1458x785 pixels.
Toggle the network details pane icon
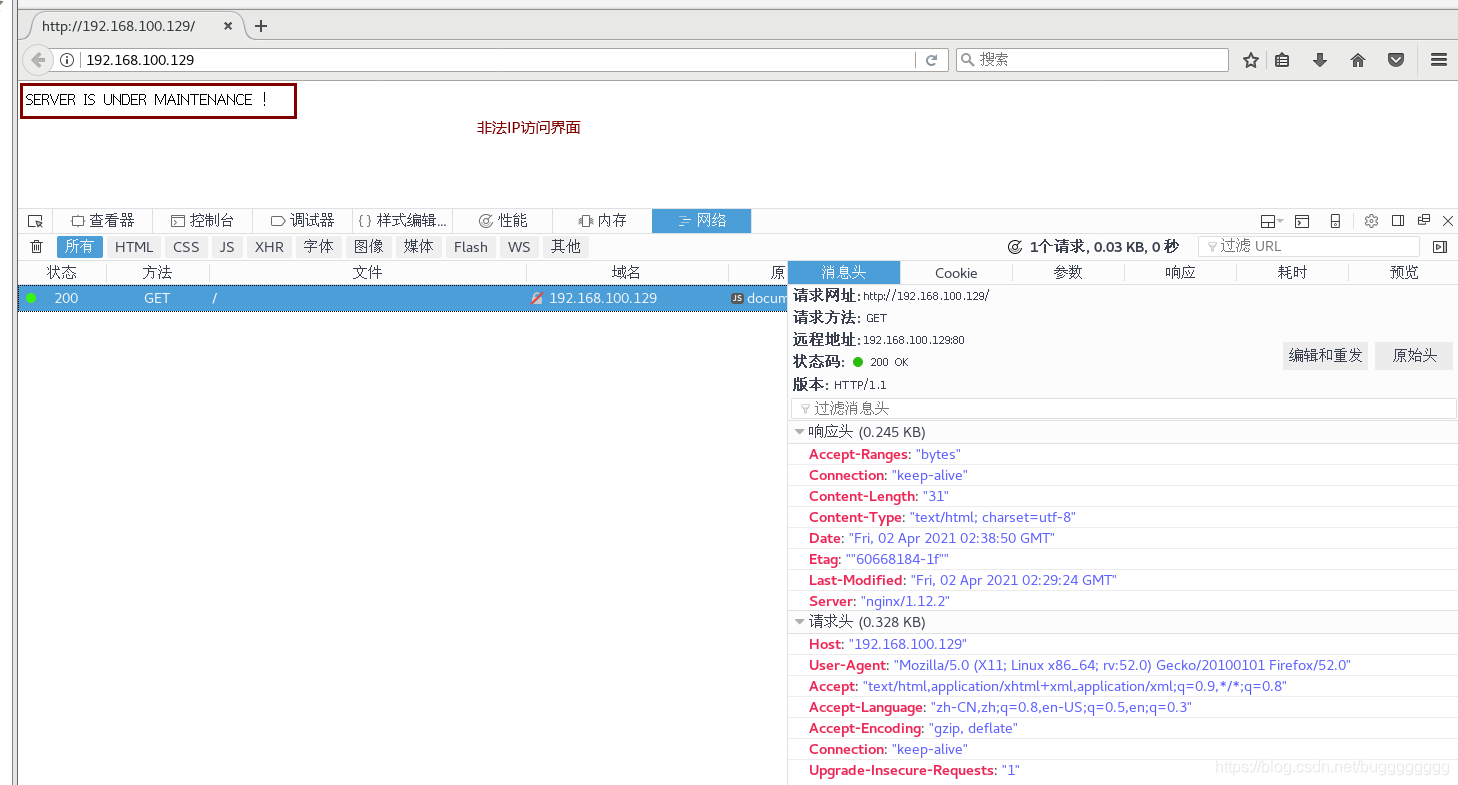click(1439, 247)
